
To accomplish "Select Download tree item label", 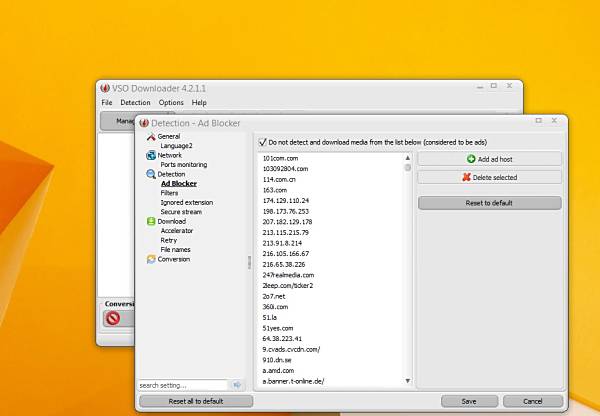I will click(172, 221).
